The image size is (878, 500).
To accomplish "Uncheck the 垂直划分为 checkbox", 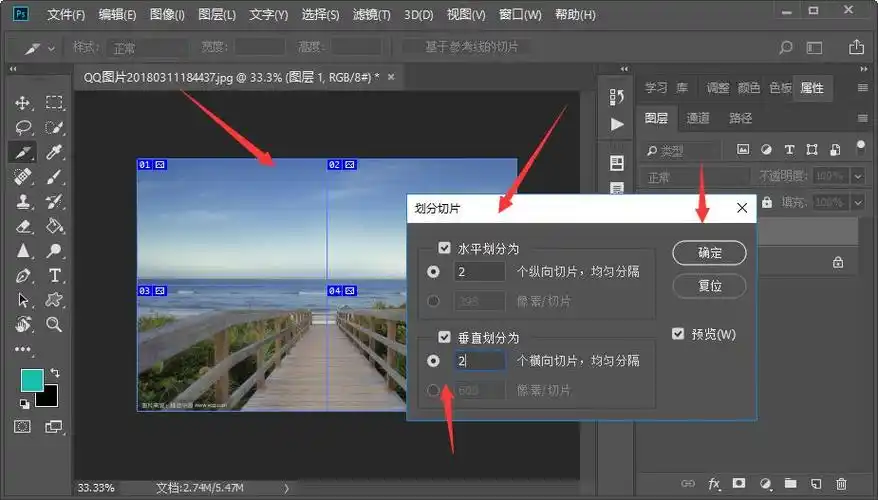I will click(x=444, y=338).
